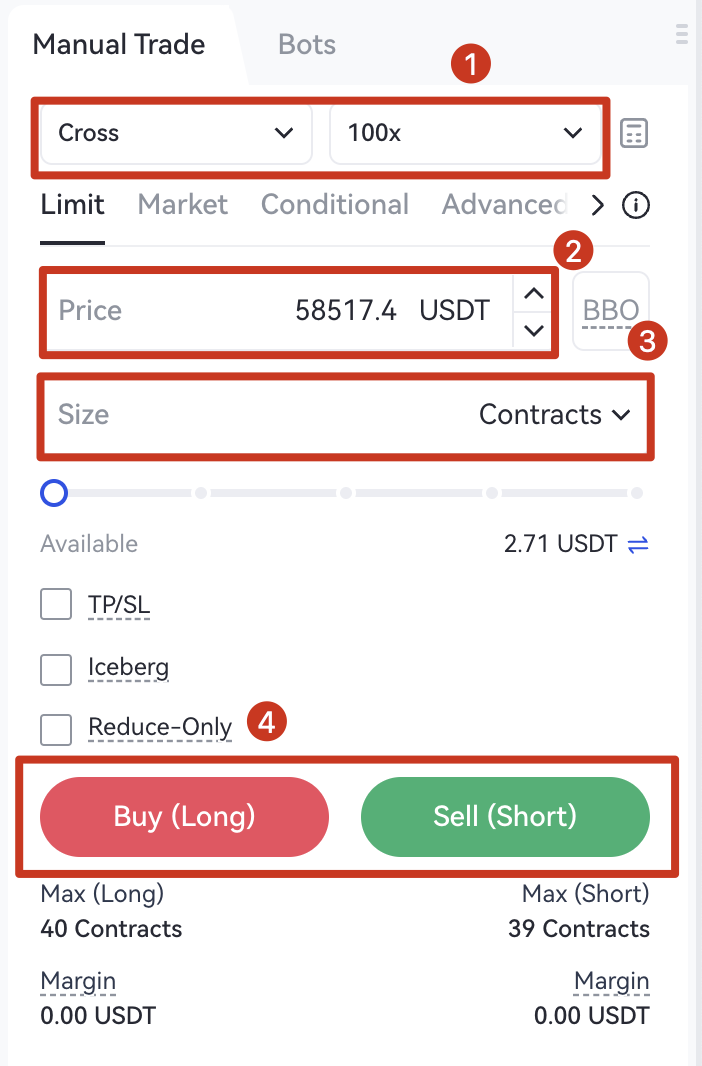702x1066 pixels.
Task: Increase price with the up arrow
Action: point(535,293)
